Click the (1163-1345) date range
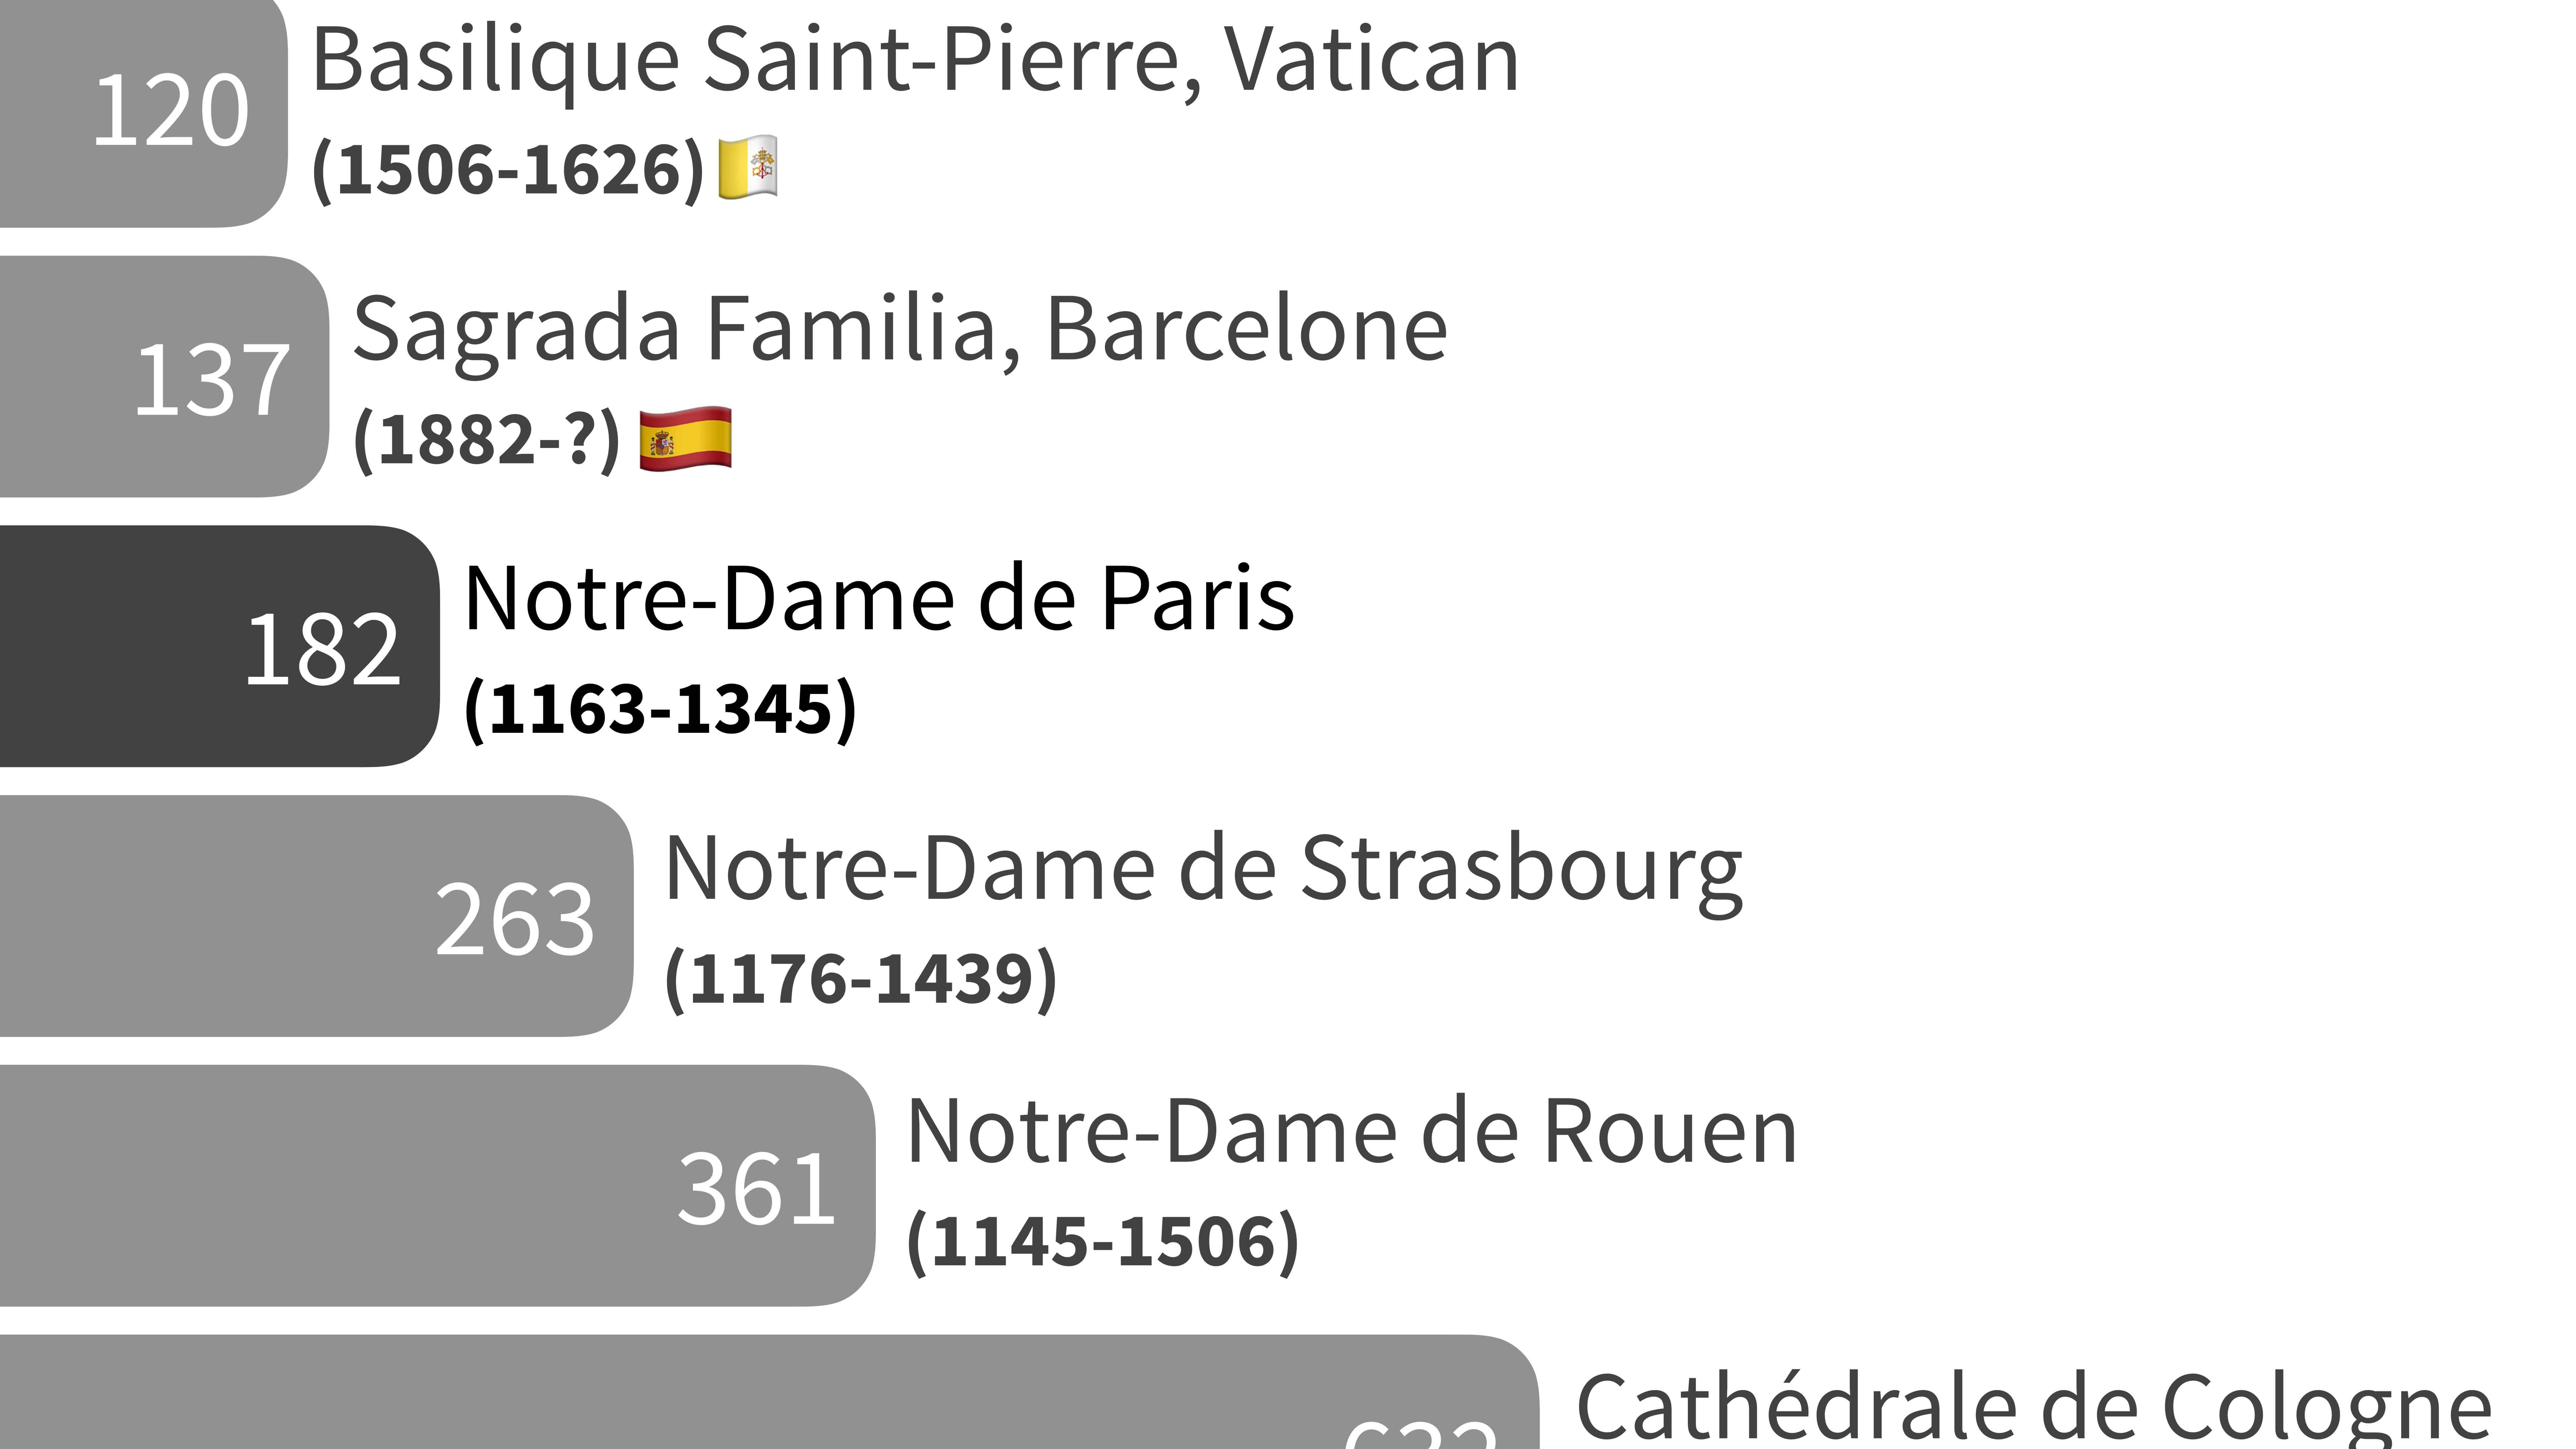2576x1449 pixels. pyautogui.click(x=660, y=709)
